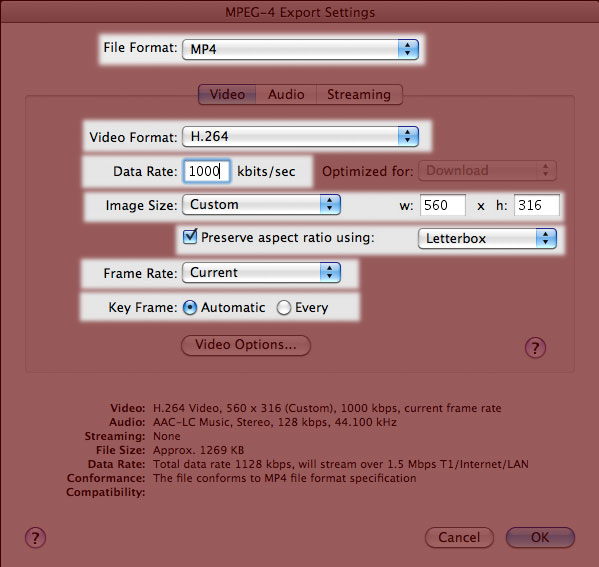Open the H.264 Video Format dropdown
The image size is (599, 567).
point(300,136)
